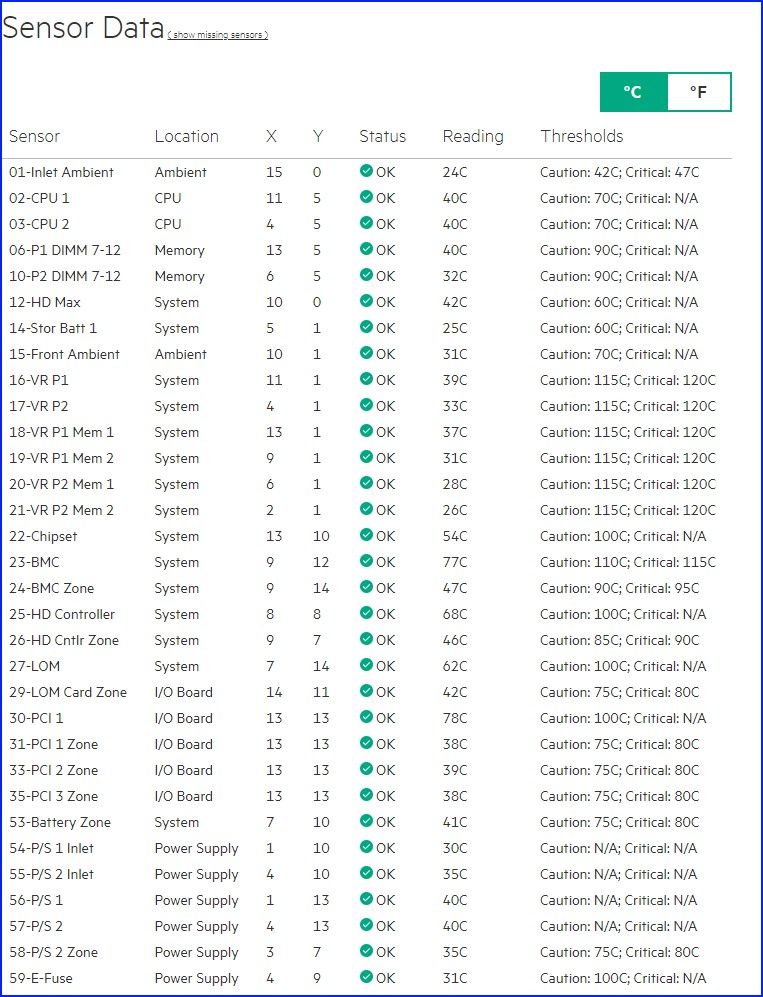Open the show missing sensors link
The image size is (763, 997).
(217, 35)
